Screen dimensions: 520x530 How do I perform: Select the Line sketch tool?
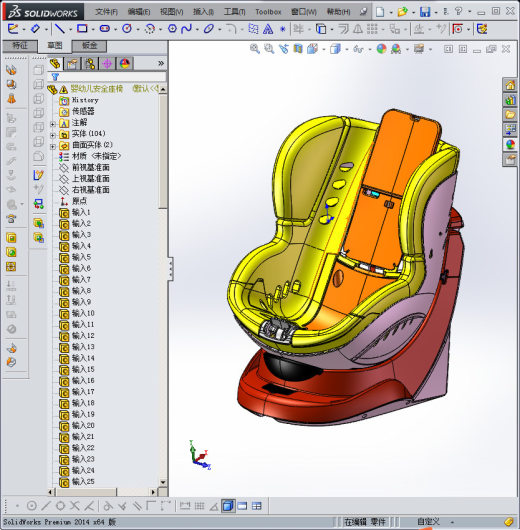tap(60, 29)
